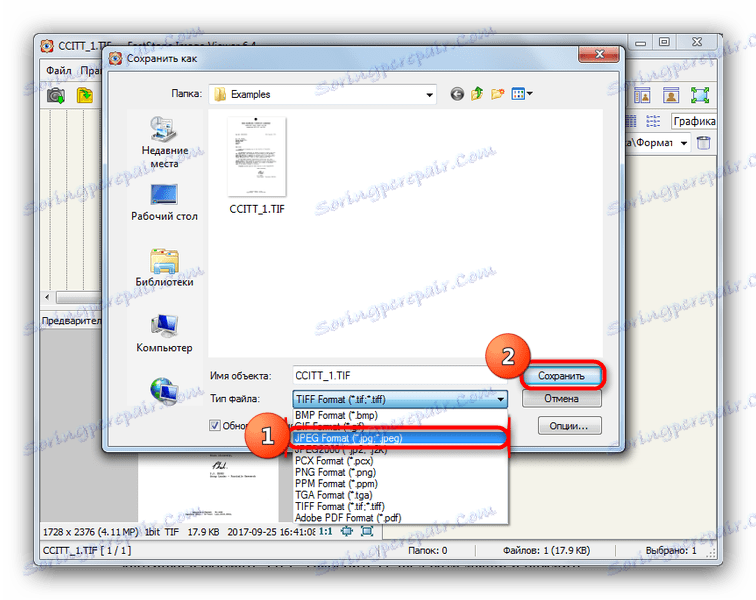756x600 pixels.
Task: Go up one folder level icon
Action: (x=477, y=94)
